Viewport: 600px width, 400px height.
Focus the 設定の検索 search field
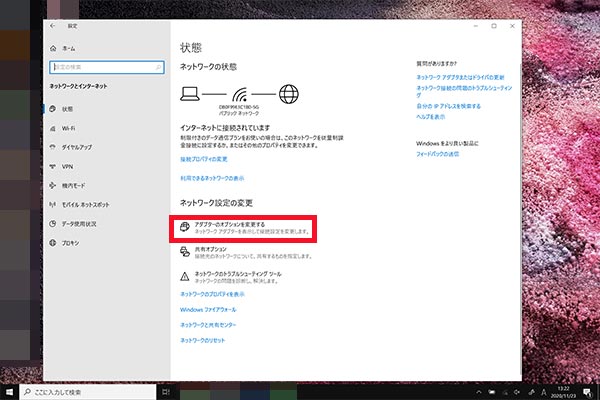[107, 67]
